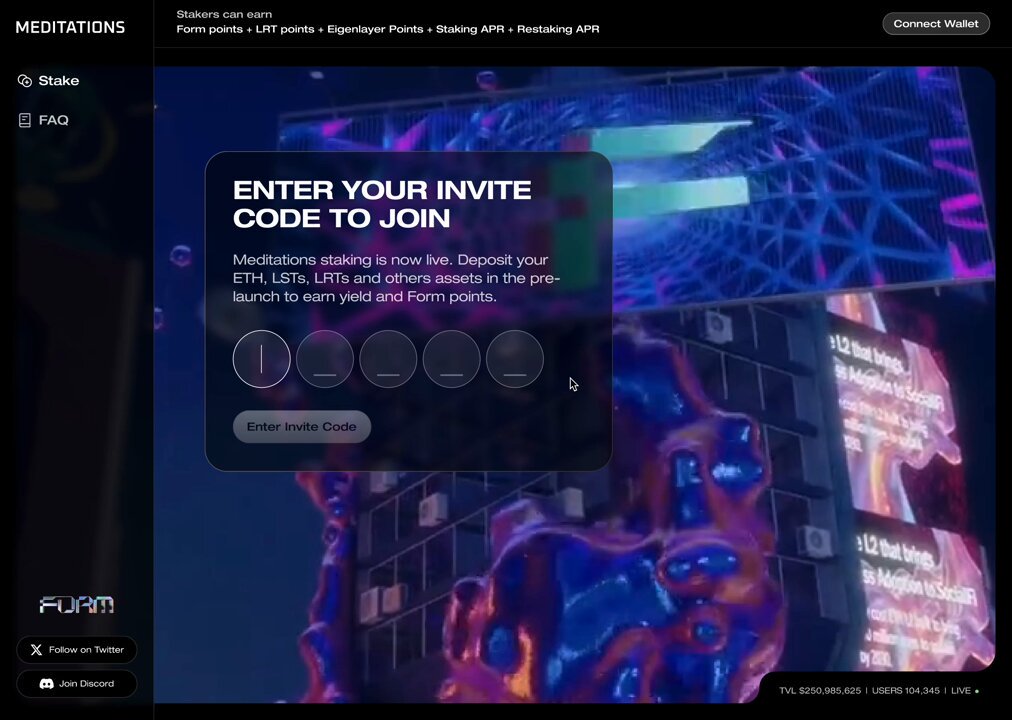The height and width of the screenshot is (720, 1012).
Task: Click the X logo in Follow button
Action: 36,650
